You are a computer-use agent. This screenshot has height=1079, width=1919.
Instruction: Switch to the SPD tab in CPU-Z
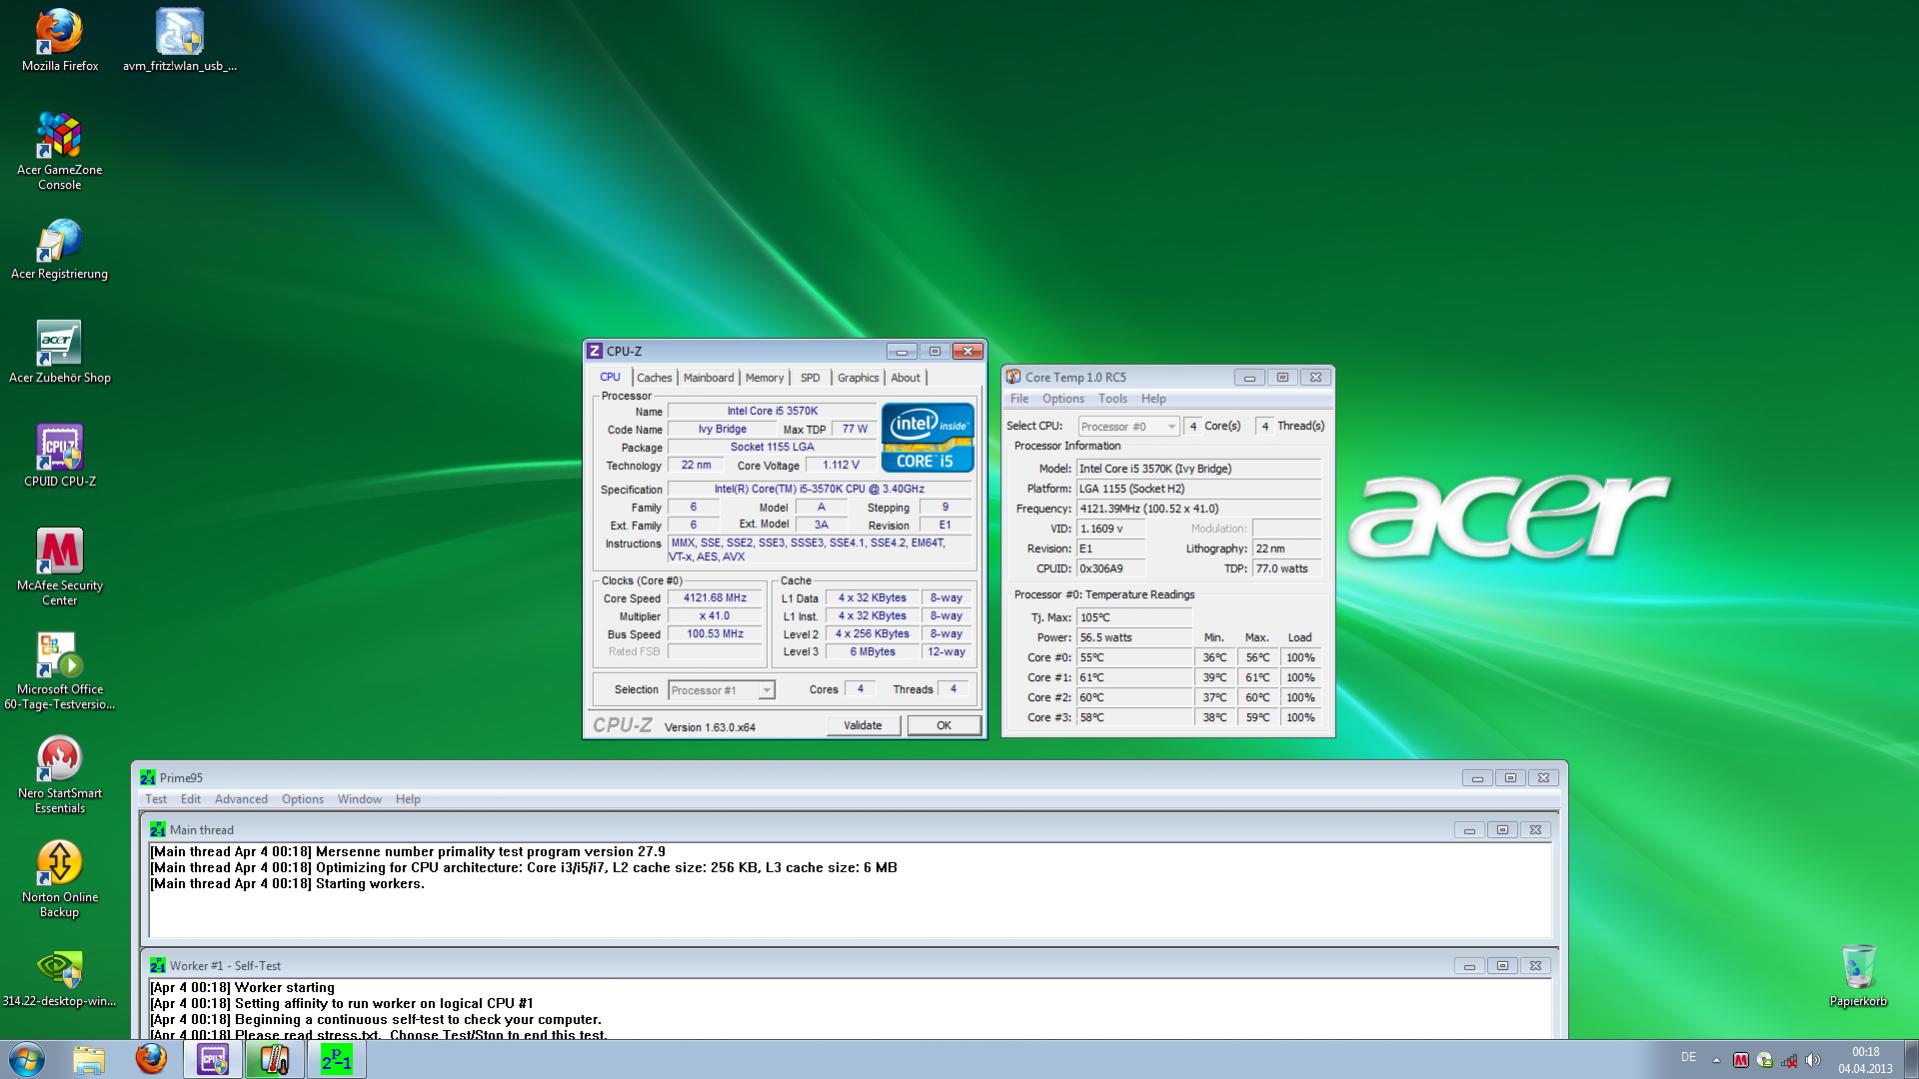tap(810, 377)
